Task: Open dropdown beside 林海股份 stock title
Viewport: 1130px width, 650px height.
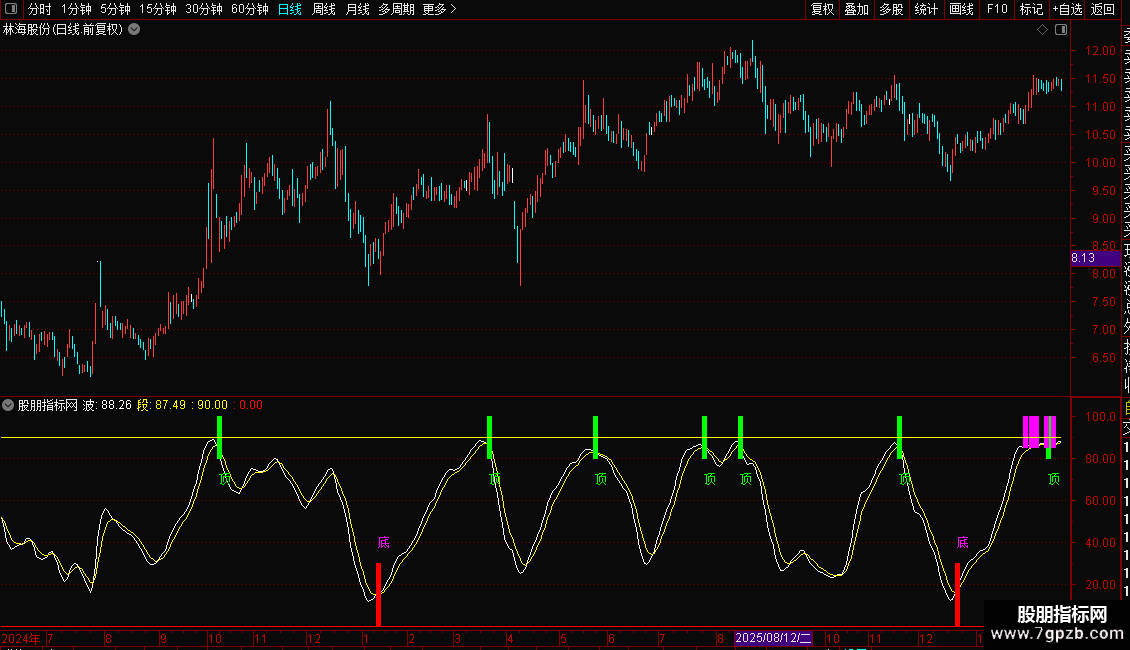Action: 134,30
